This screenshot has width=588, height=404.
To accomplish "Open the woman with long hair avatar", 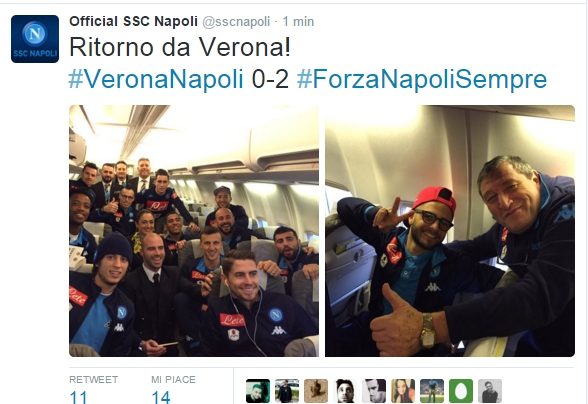I will pos(403,391).
